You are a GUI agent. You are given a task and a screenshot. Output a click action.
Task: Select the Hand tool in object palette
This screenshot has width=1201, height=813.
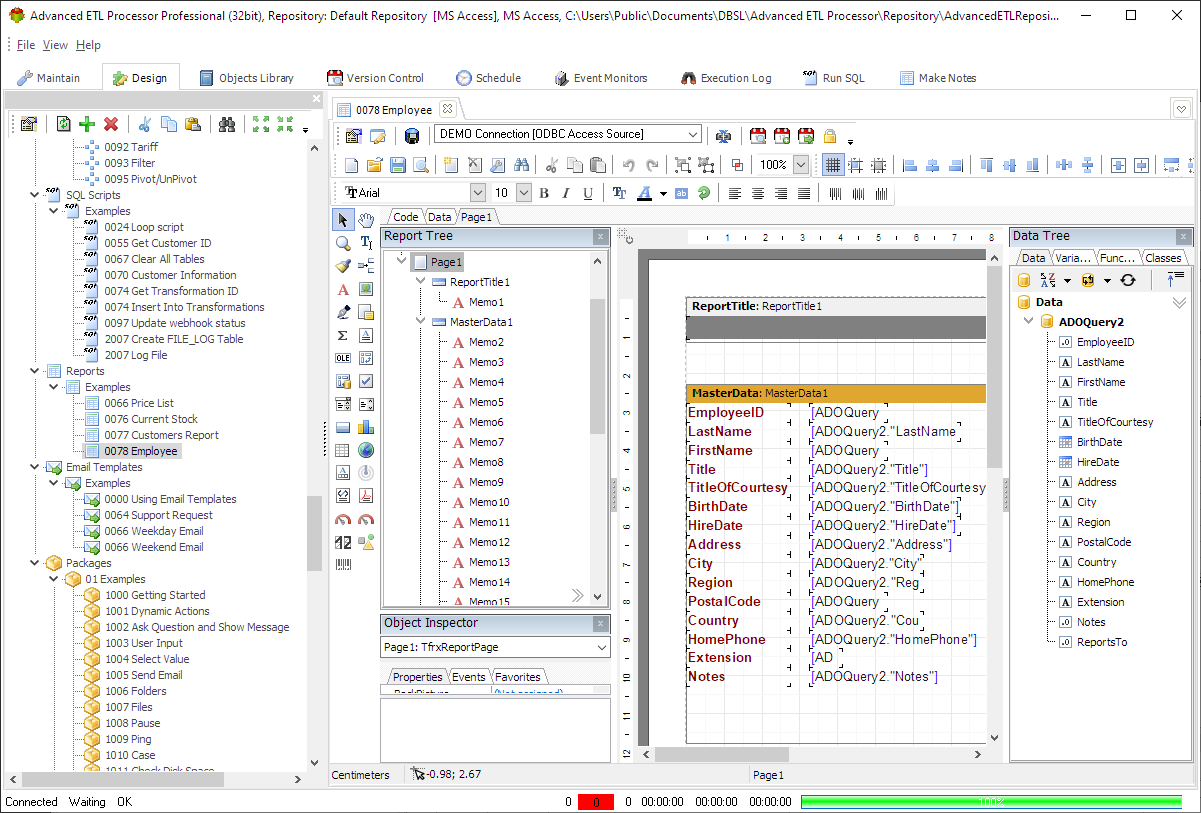point(366,220)
